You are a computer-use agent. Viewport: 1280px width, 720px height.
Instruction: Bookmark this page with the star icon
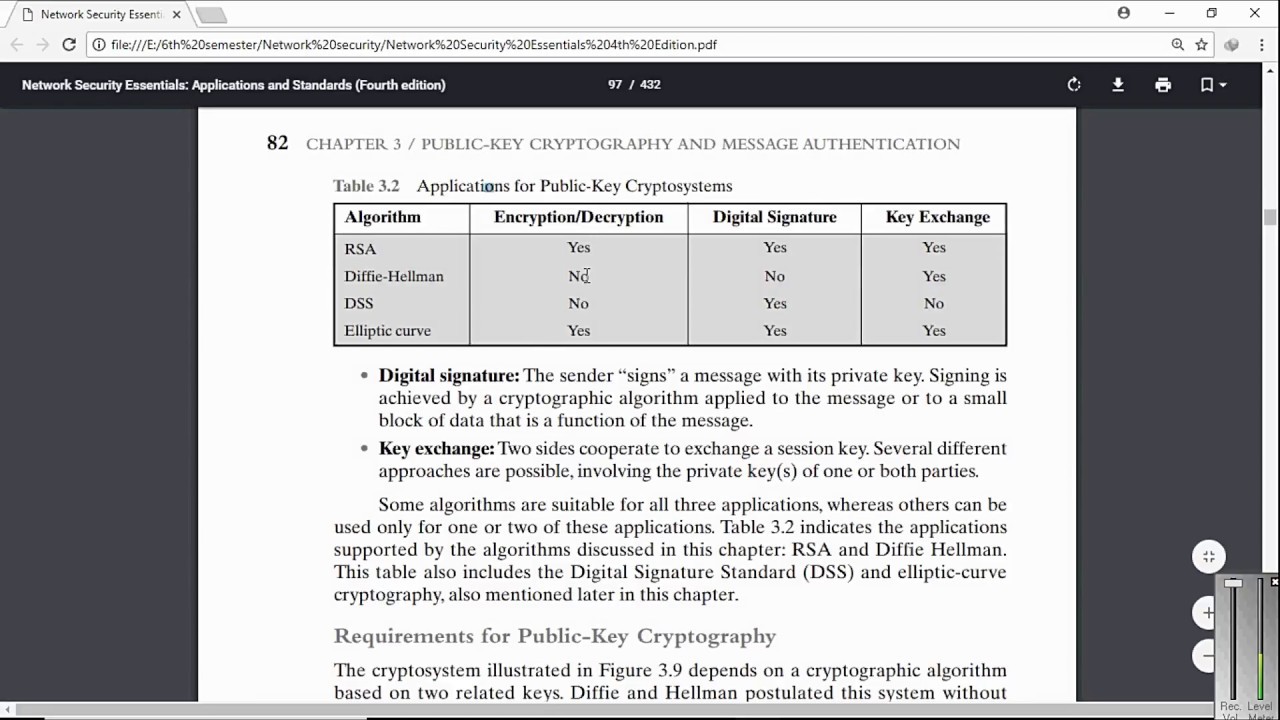1201,45
